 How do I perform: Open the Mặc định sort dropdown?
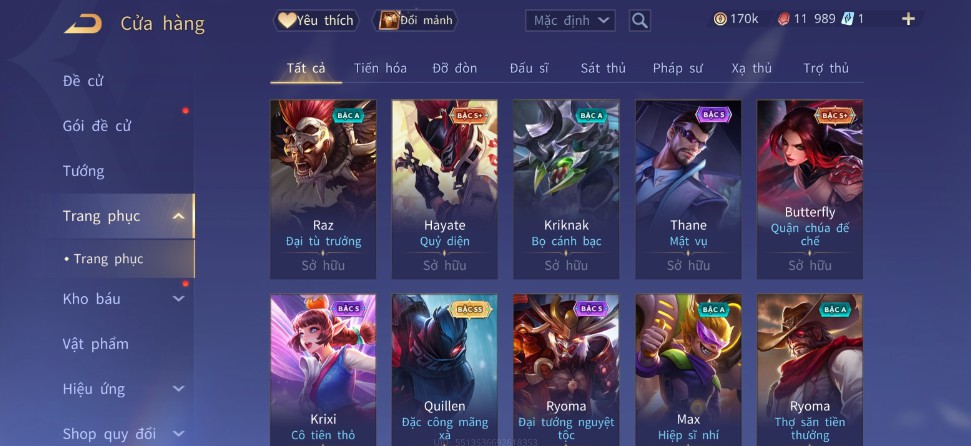point(570,20)
